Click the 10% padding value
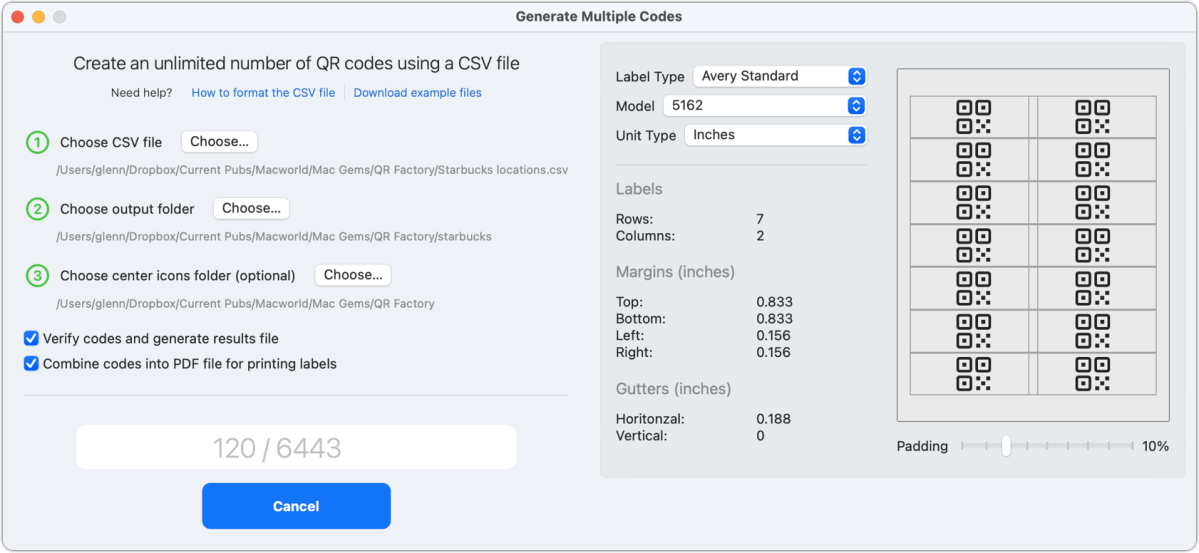The width and height of the screenshot is (1199, 553). coord(1155,447)
